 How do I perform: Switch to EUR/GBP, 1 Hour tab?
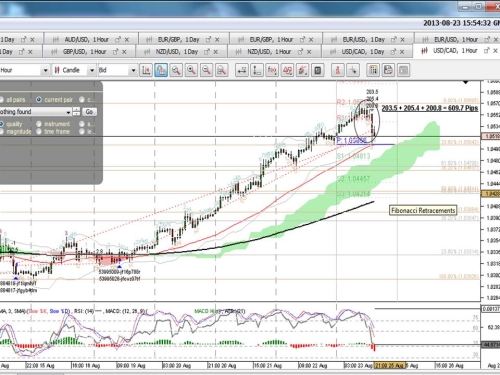(276, 39)
